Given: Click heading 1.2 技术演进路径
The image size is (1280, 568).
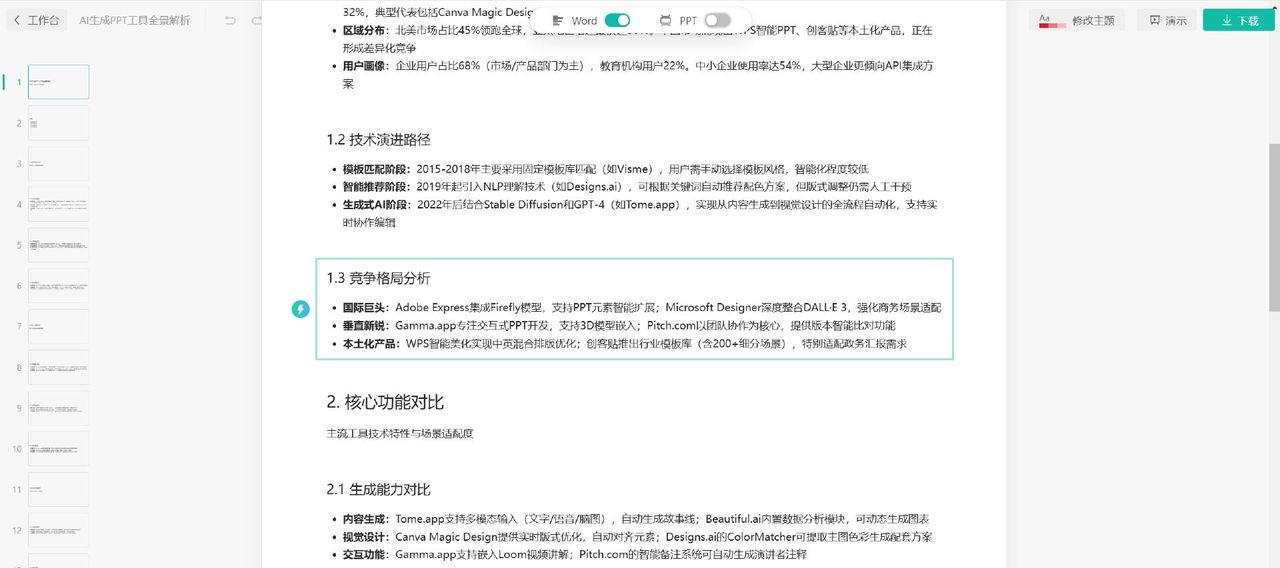Looking at the screenshot, I should (378, 139).
